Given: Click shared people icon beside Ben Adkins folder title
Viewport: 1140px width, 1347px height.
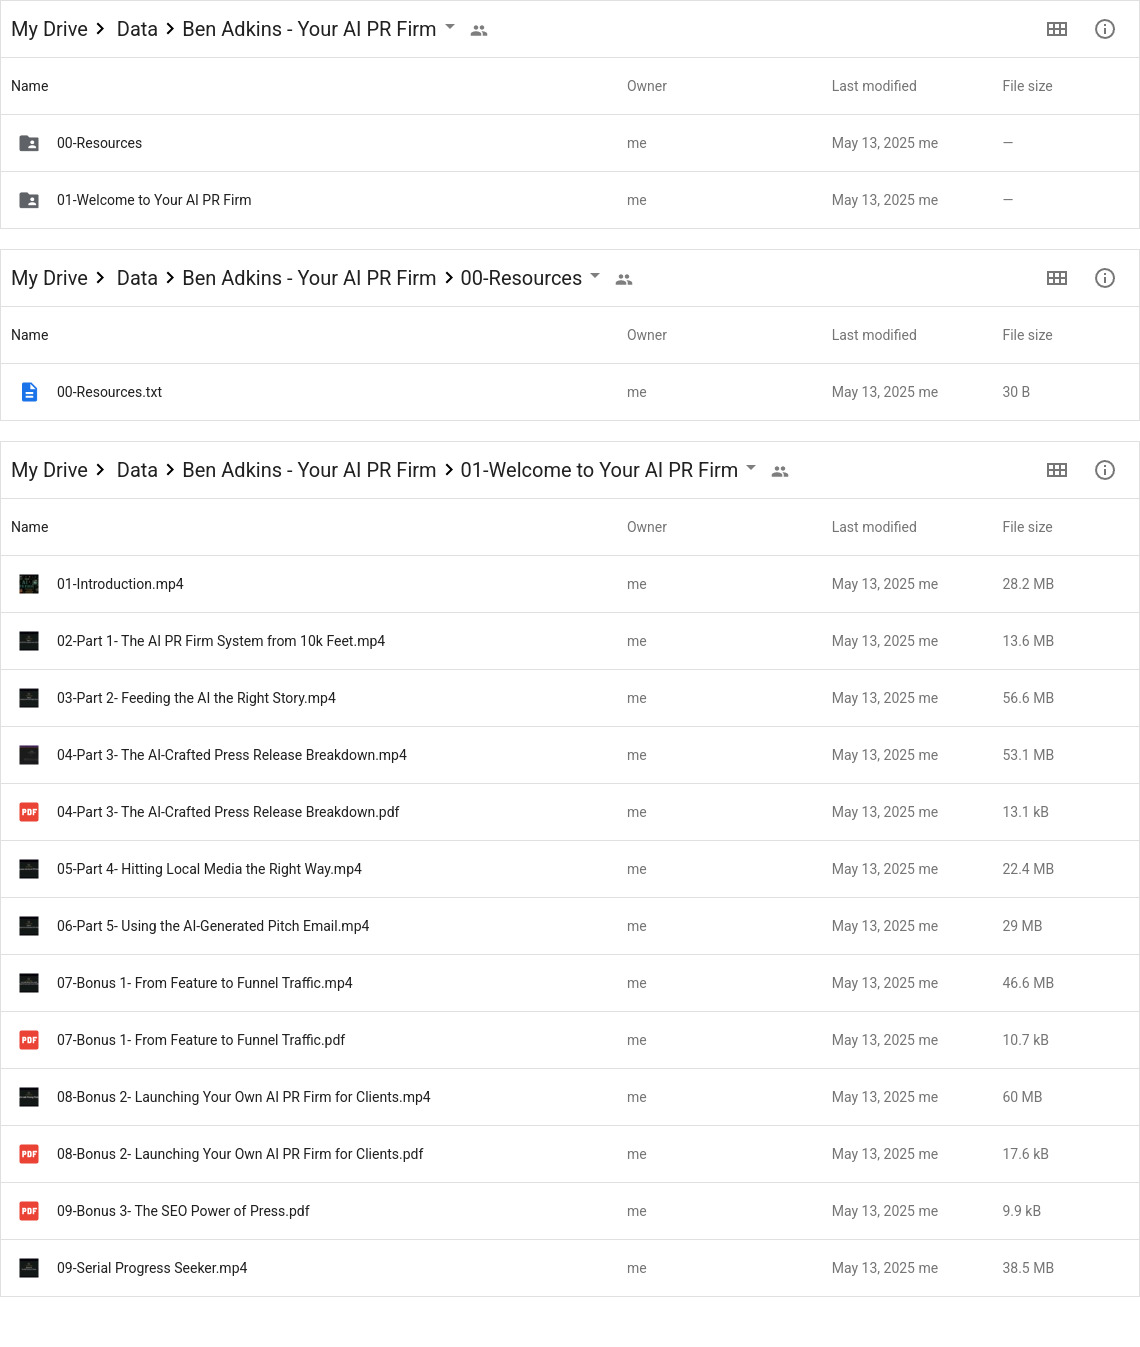Looking at the screenshot, I should pyautogui.click(x=479, y=31).
